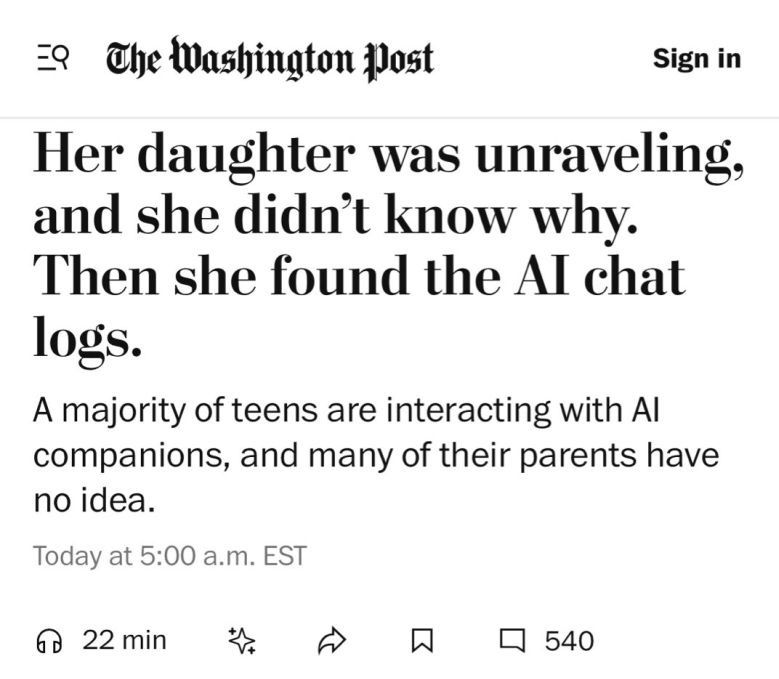Click the "Today at 5:00 a.m. EST" timestamp
The width and height of the screenshot is (779, 679).
click(169, 555)
